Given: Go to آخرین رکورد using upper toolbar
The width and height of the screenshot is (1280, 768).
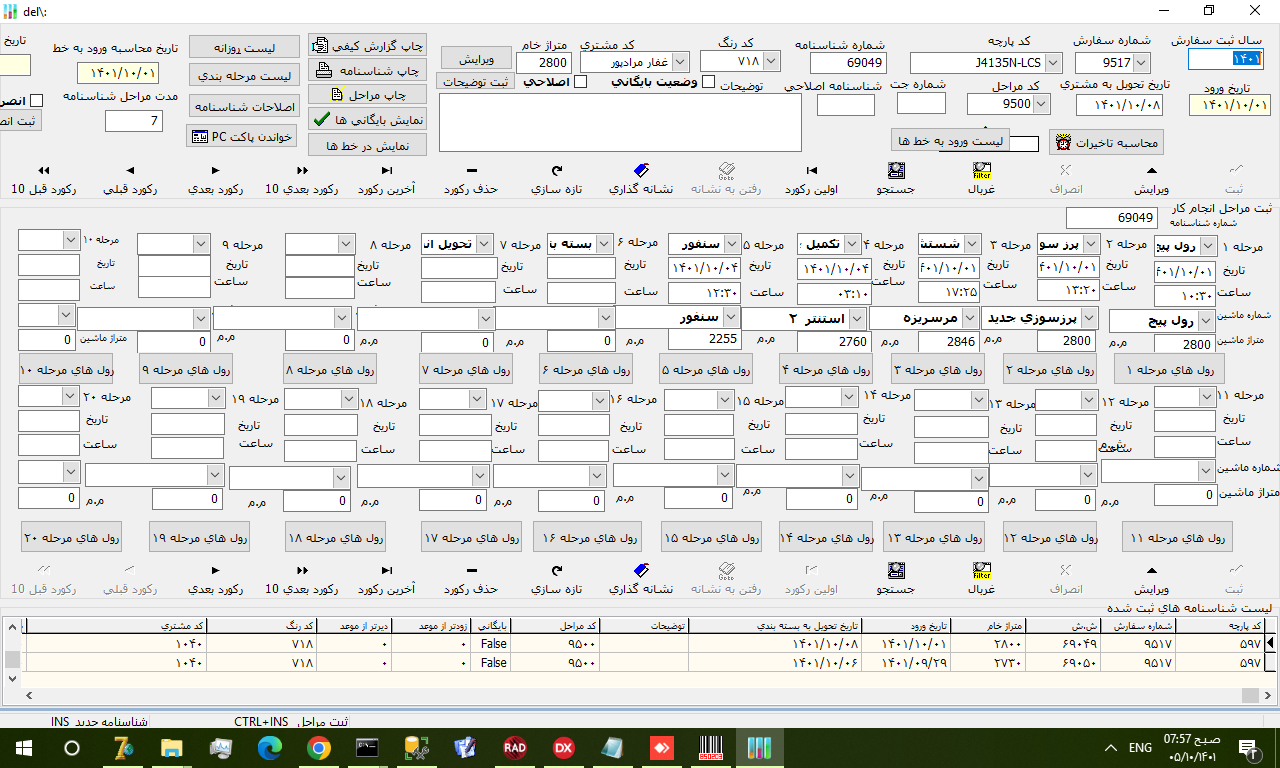Looking at the screenshot, I should [386, 171].
